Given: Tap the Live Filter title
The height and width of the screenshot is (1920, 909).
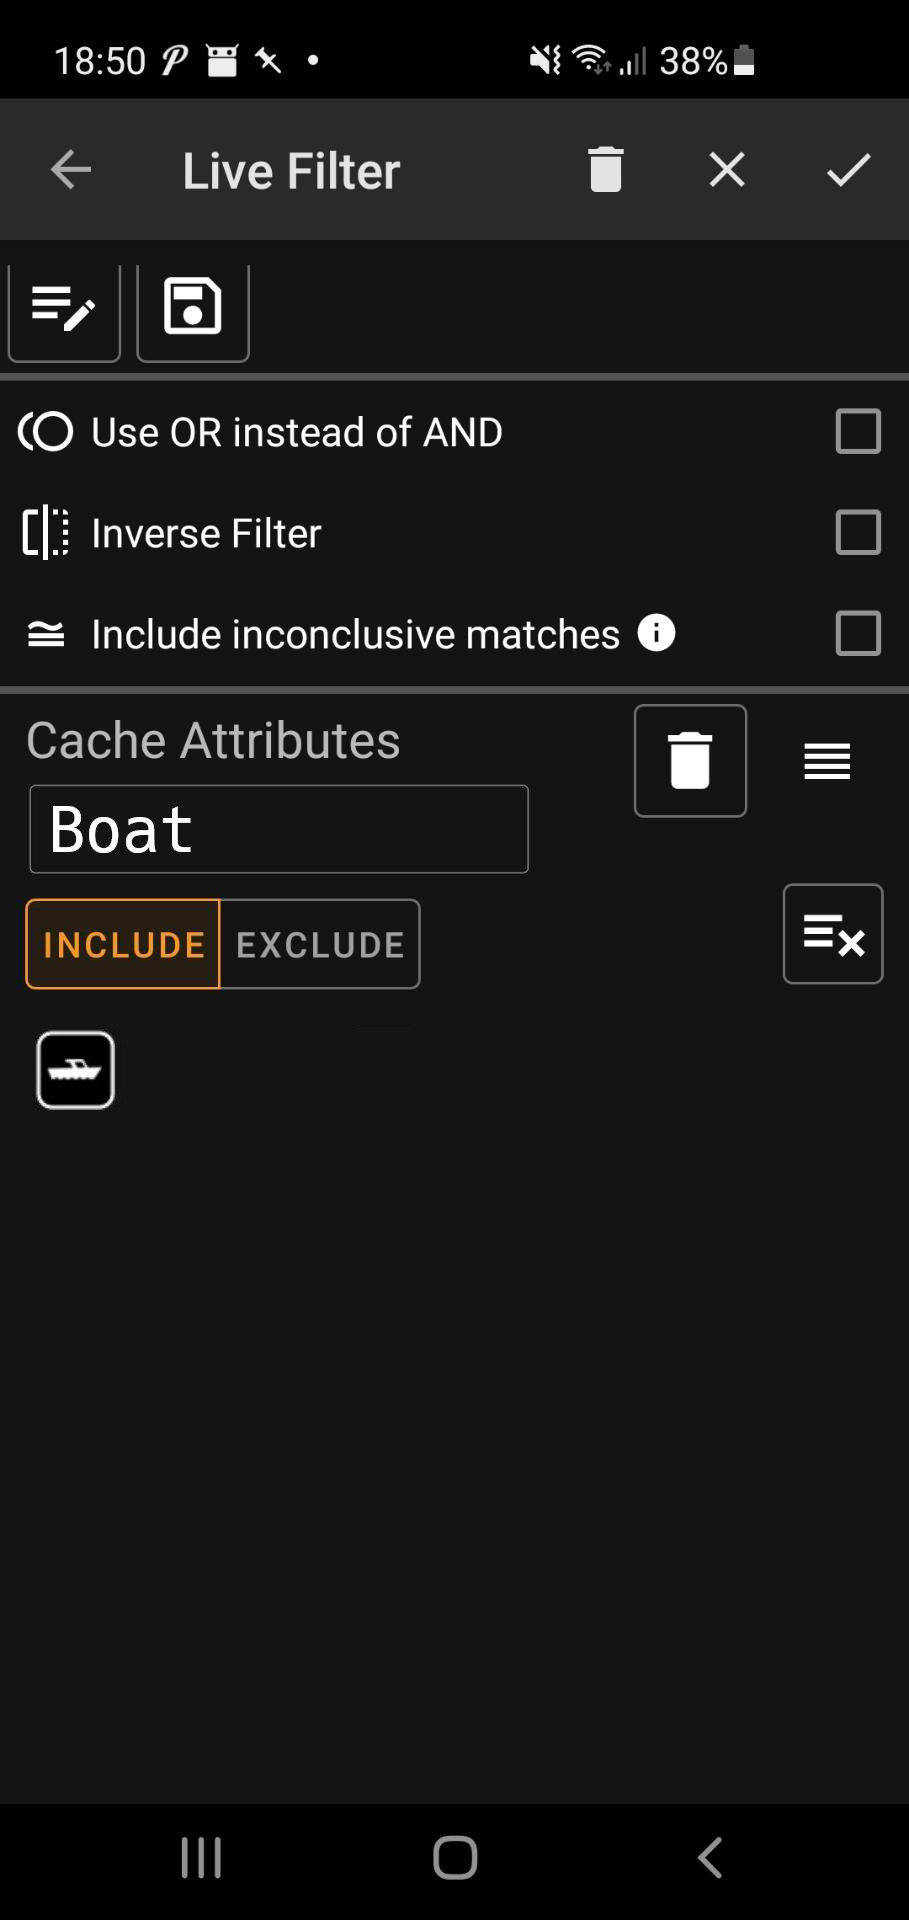Looking at the screenshot, I should click(x=289, y=170).
